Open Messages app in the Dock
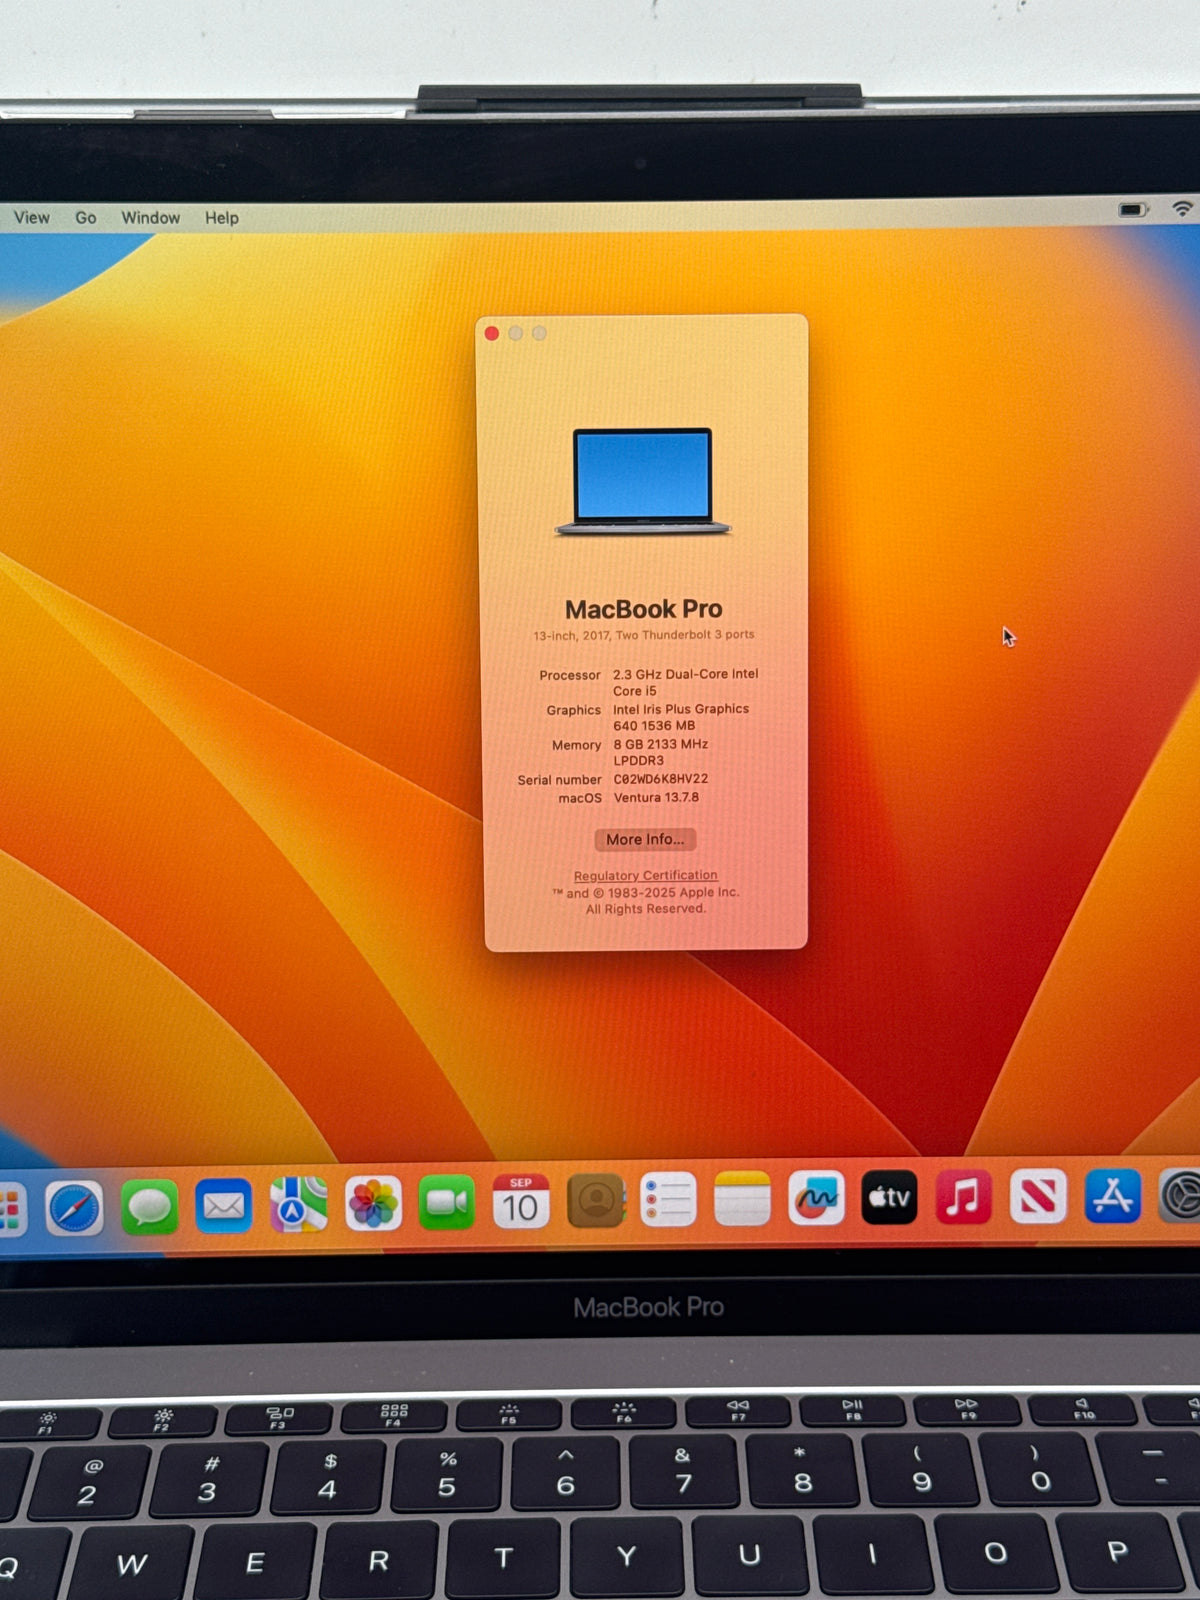The image size is (1200, 1600). [x=149, y=1207]
